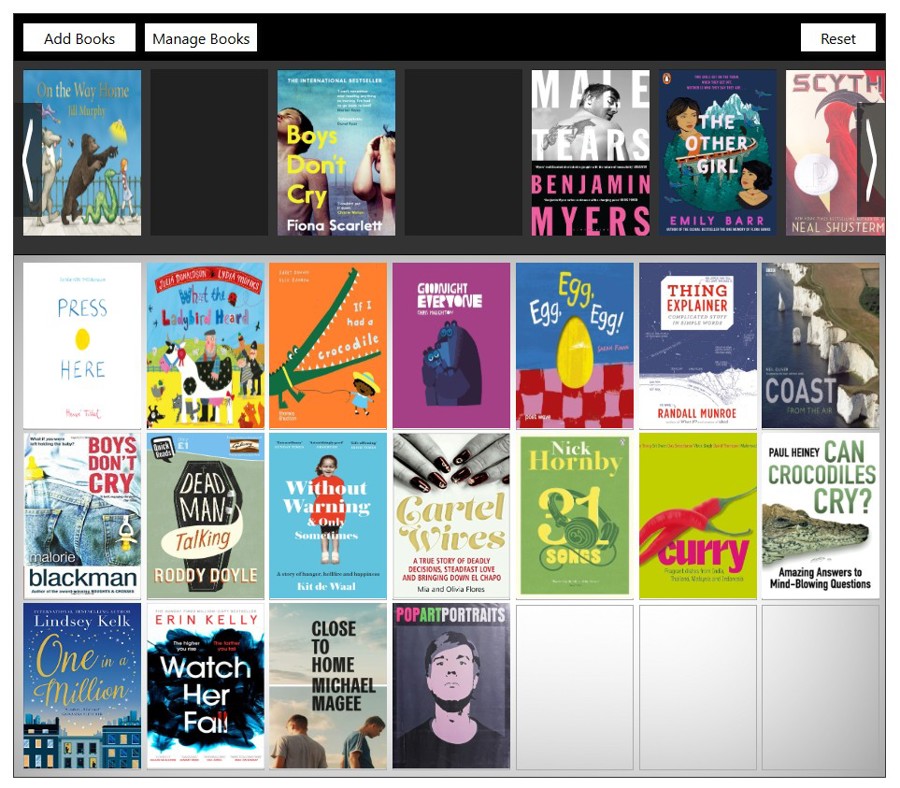
Task: Select the Goodnight Everyone purple cover
Action: click(x=451, y=346)
